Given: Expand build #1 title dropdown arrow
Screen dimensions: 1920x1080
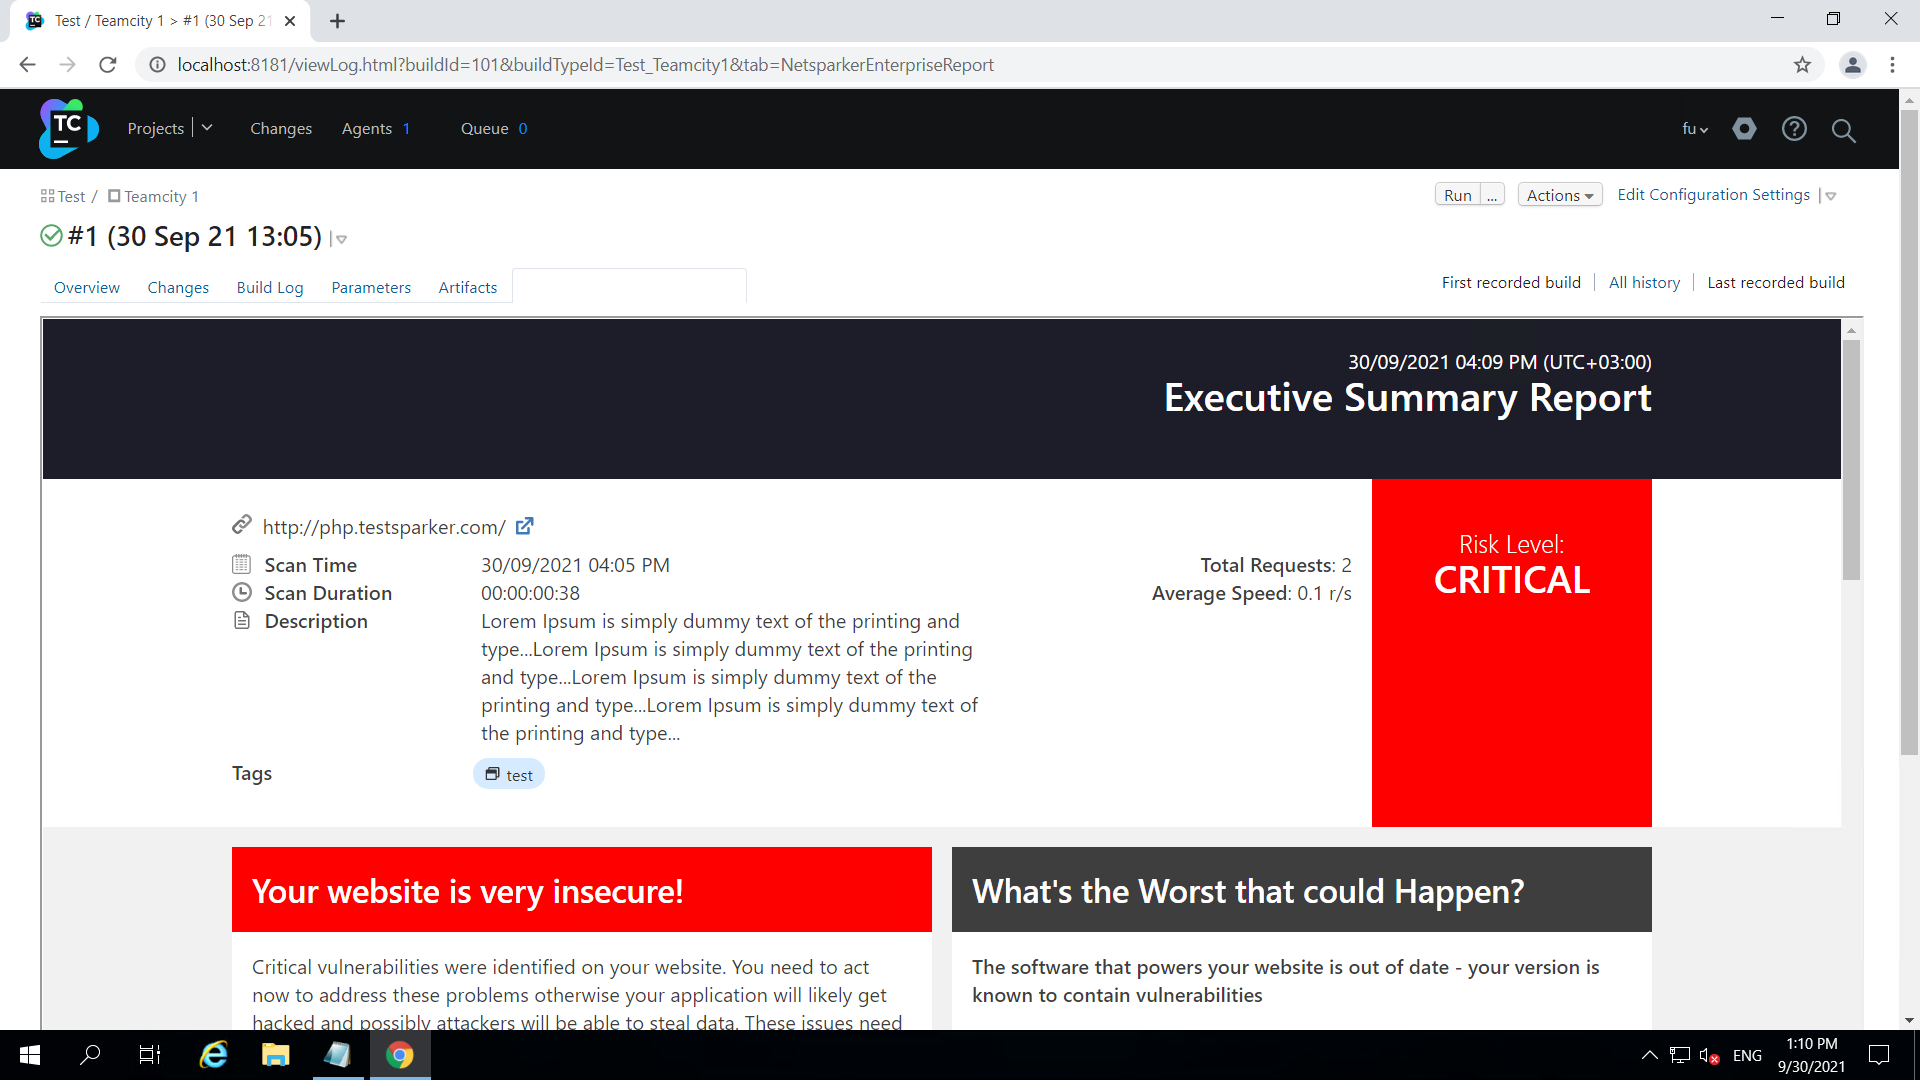Looking at the screenshot, I should click(x=341, y=239).
